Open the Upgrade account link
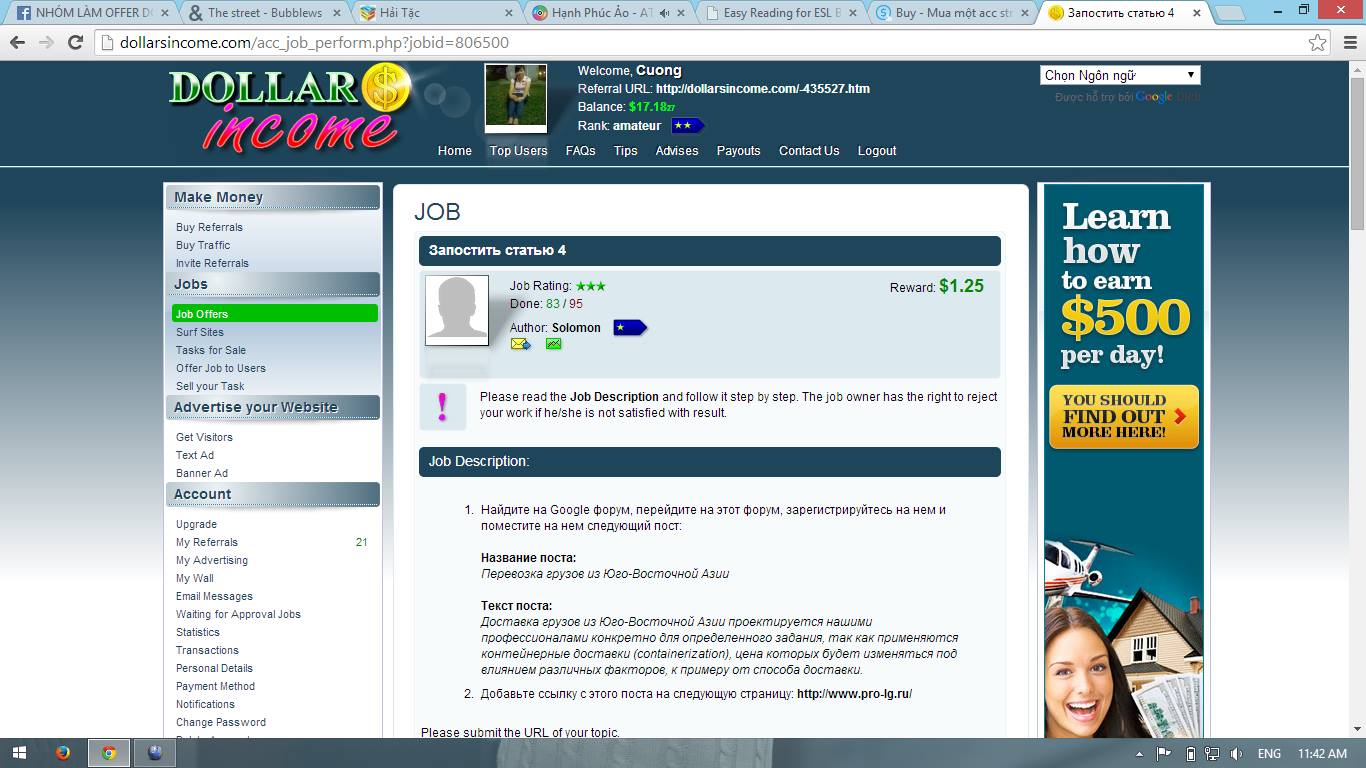This screenshot has height=768, width=1366. [196, 524]
